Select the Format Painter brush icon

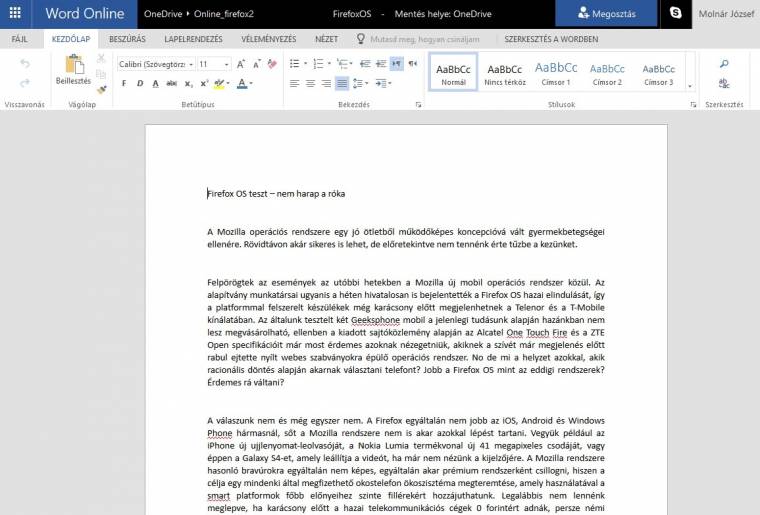click(101, 89)
